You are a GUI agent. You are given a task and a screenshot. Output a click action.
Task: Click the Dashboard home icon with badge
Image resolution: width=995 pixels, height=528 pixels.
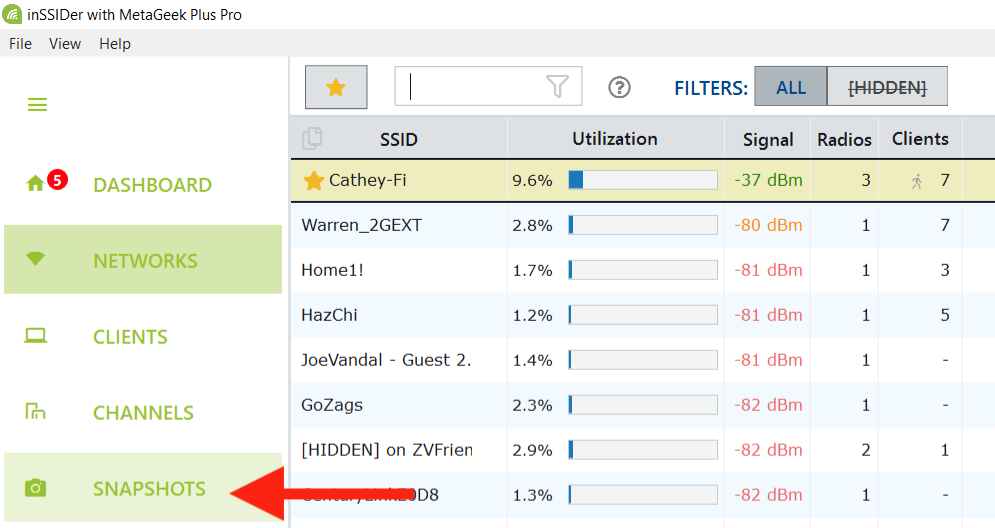click(x=46, y=182)
